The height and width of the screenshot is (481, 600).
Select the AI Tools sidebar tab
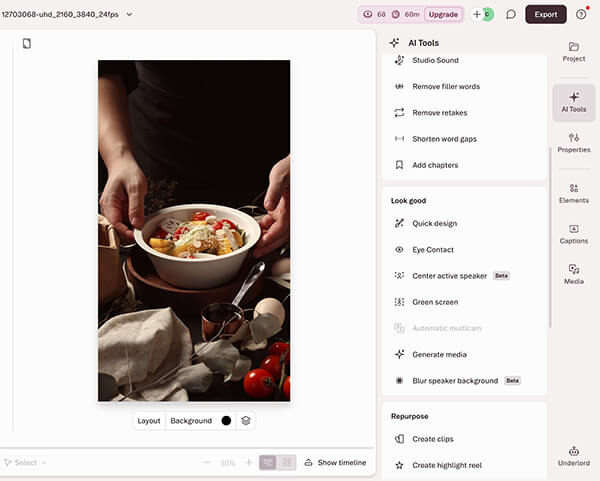574,103
